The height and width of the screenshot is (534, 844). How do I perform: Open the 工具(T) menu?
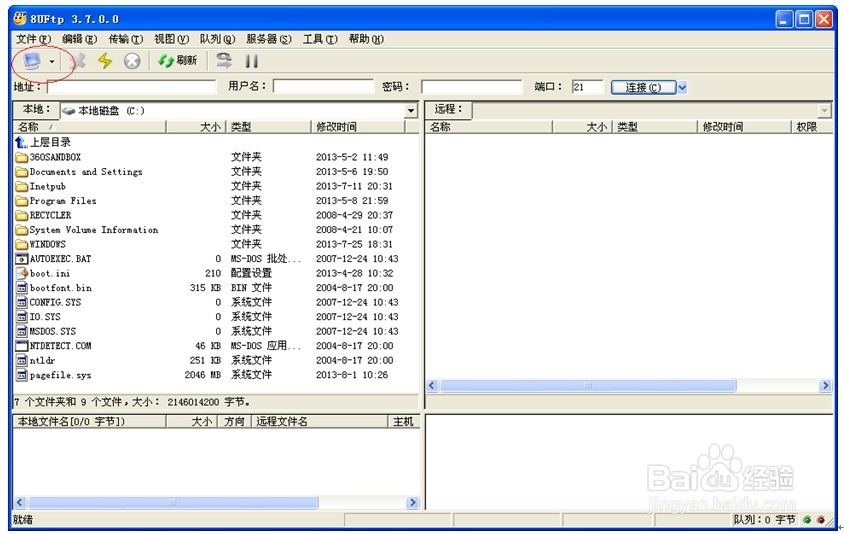[320, 39]
